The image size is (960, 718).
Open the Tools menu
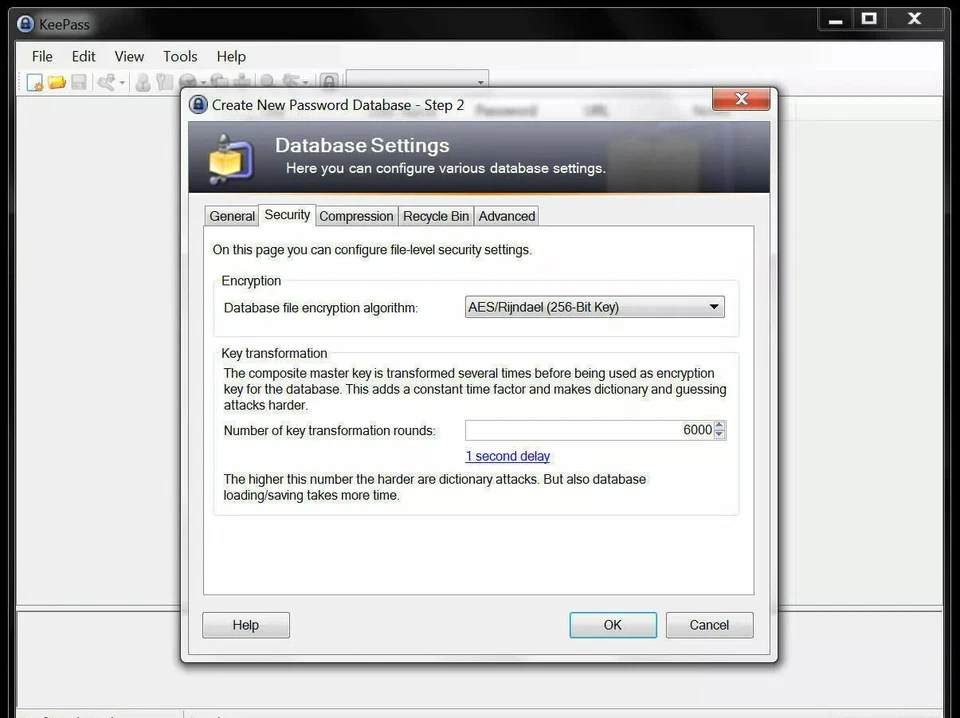179,56
